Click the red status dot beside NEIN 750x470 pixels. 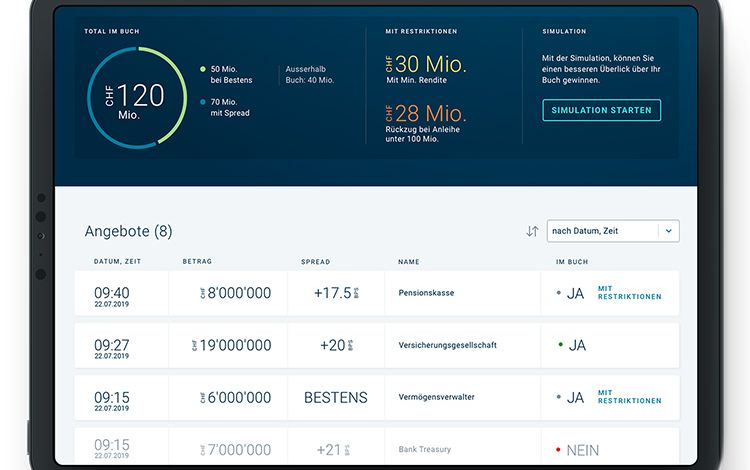coord(559,449)
